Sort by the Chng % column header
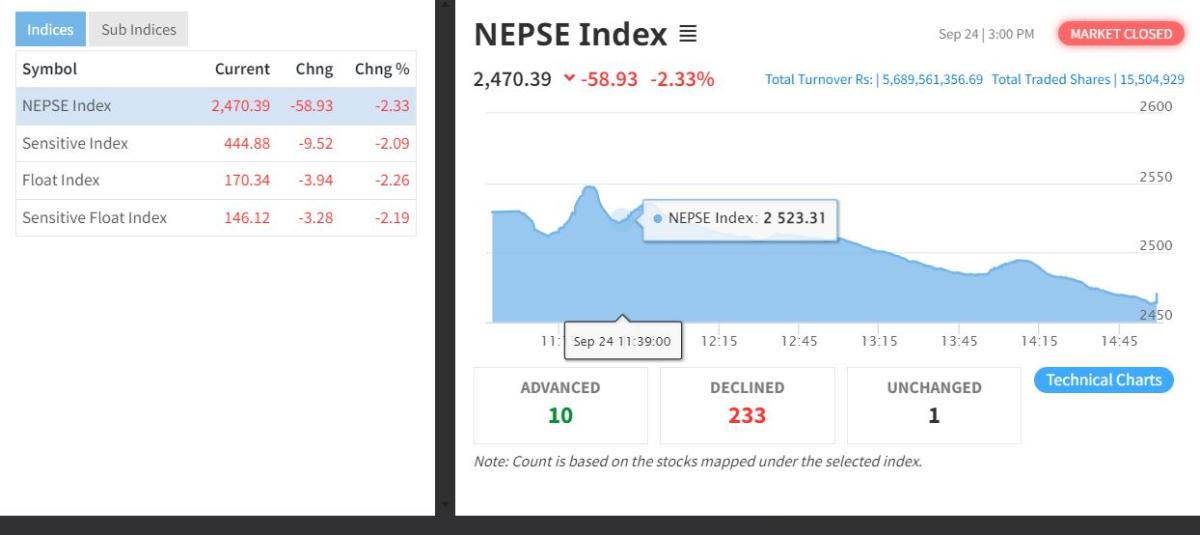 tap(382, 69)
